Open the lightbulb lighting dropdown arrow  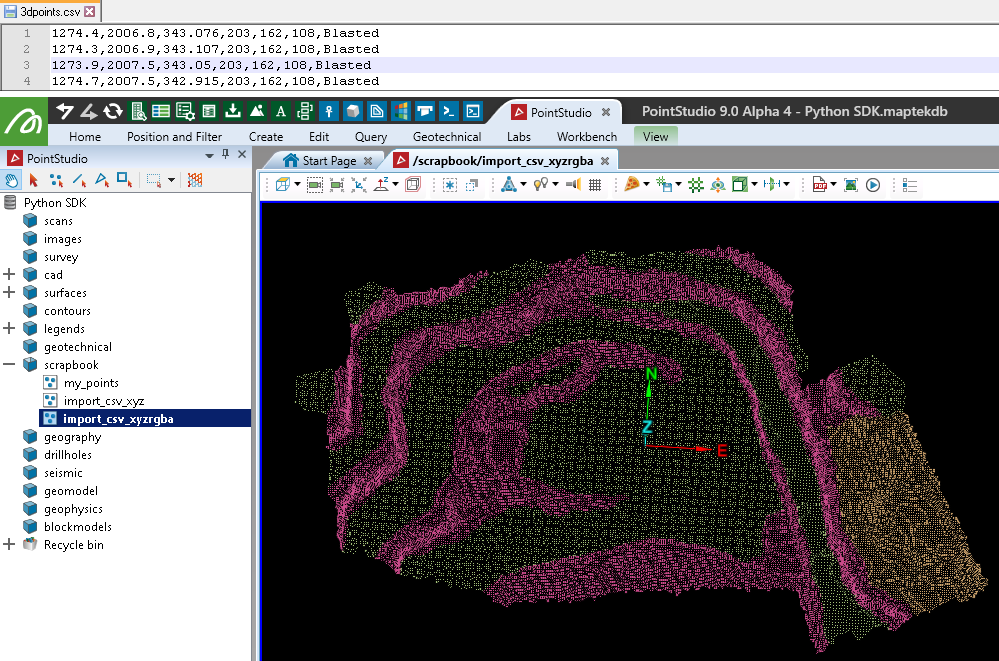(x=556, y=185)
